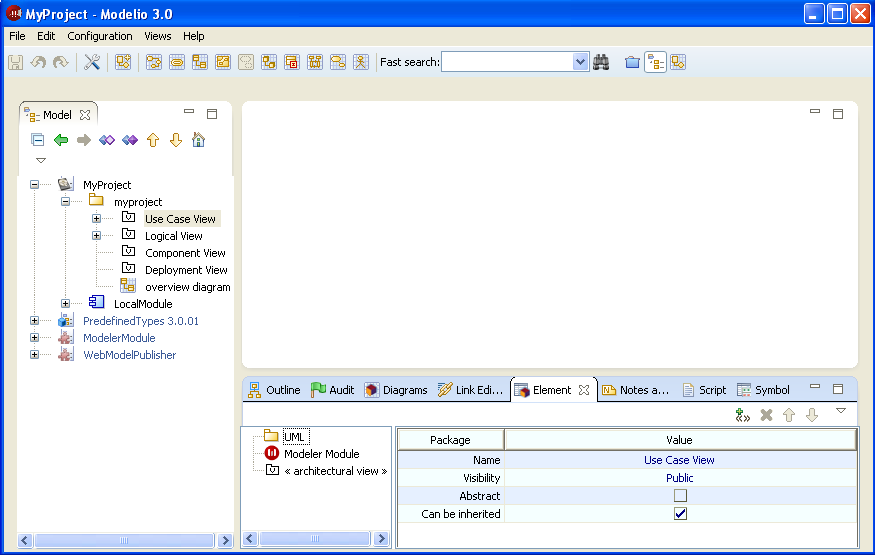Viewport: 875px width, 555px height.
Task: Close the Model tab
Action: click(85, 115)
